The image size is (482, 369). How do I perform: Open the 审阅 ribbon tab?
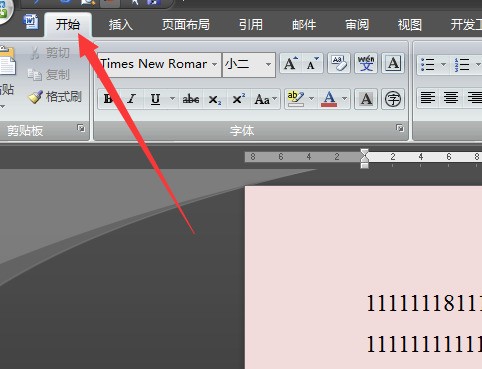point(357,25)
